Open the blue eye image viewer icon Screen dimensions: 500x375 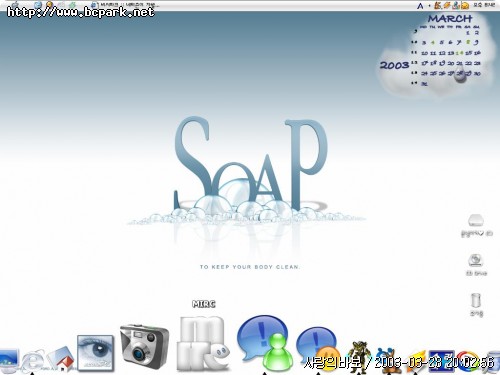coord(95,353)
